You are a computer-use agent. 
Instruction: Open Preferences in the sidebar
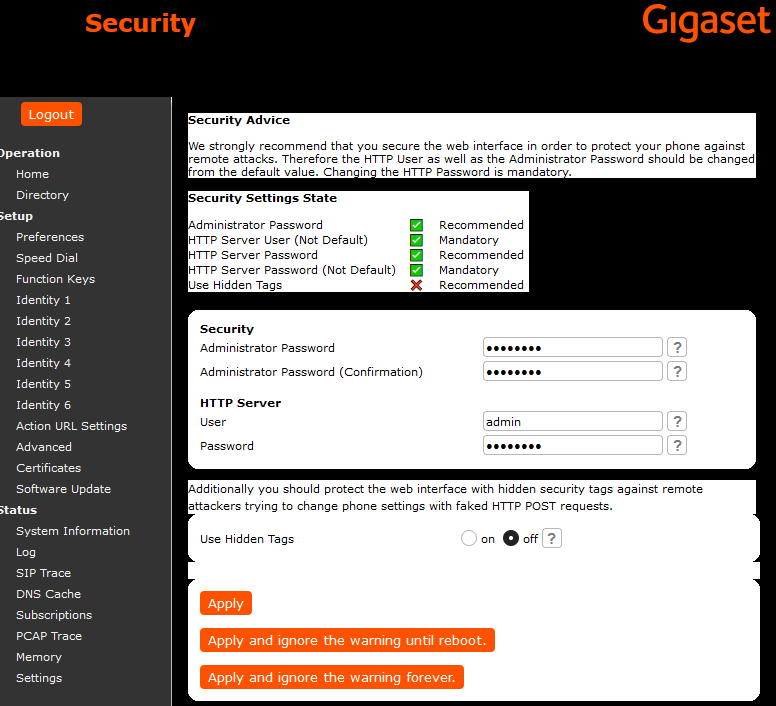point(50,237)
